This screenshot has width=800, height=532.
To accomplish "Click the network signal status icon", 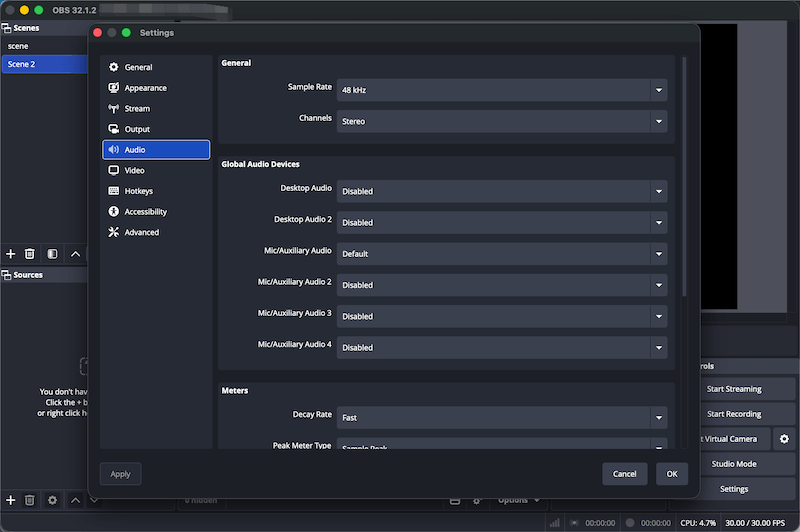I will point(555,523).
